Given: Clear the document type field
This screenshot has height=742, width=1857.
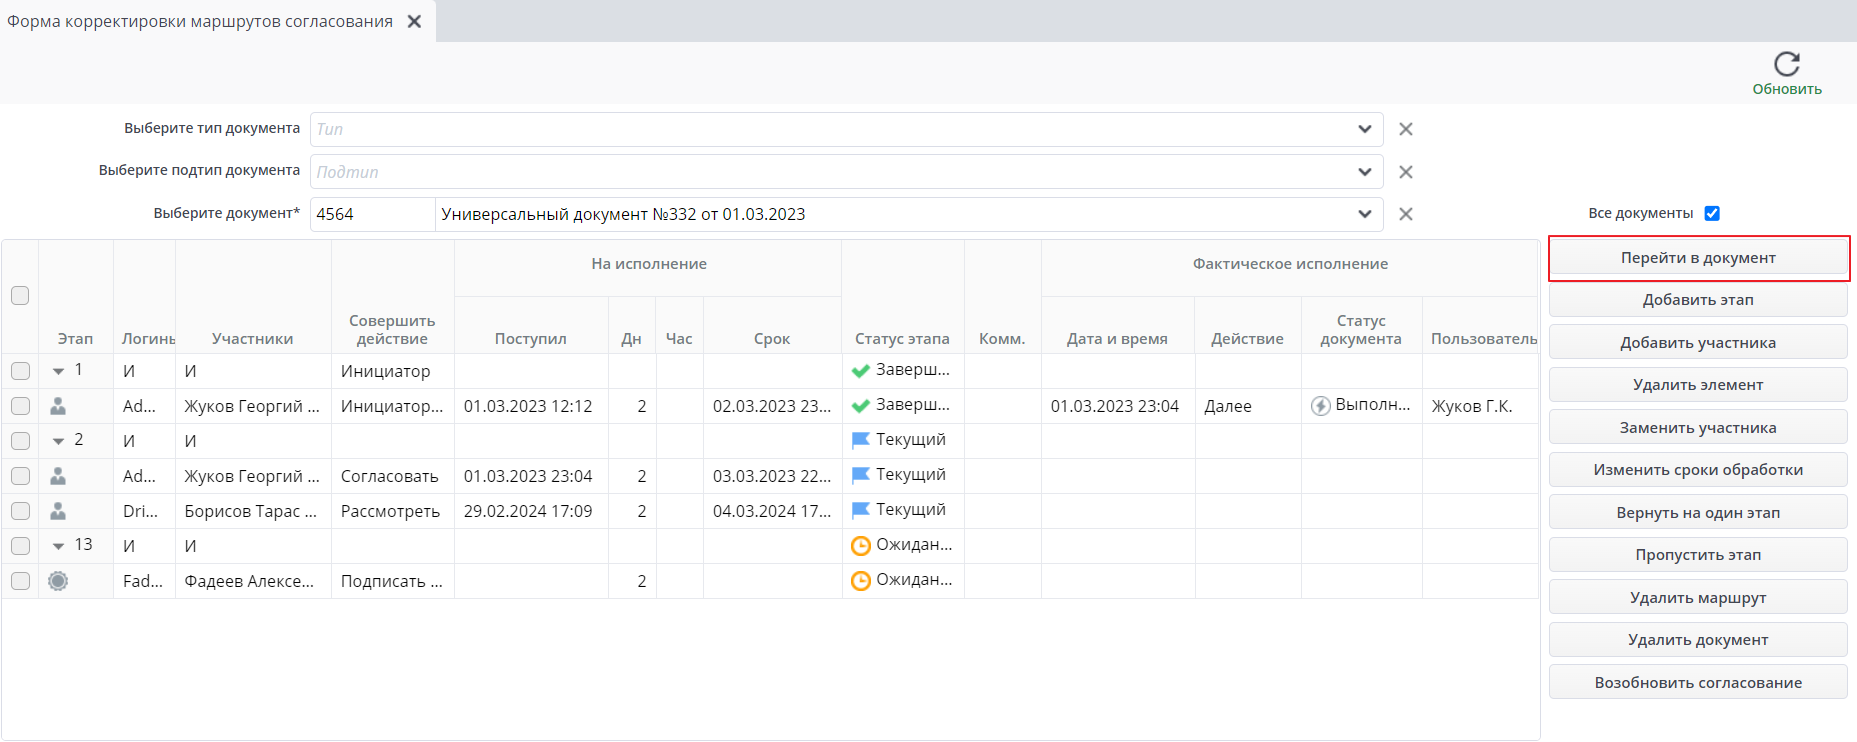Looking at the screenshot, I should pyautogui.click(x=1405, y=129).
